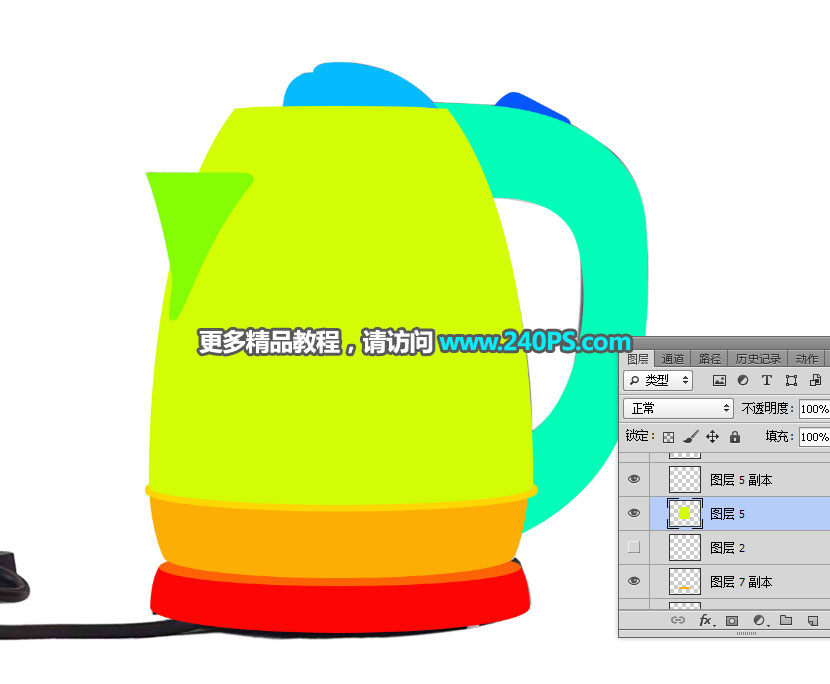830x684 pixels.
Task: Click the 填充 fill value field
Action: click(814, 437)
